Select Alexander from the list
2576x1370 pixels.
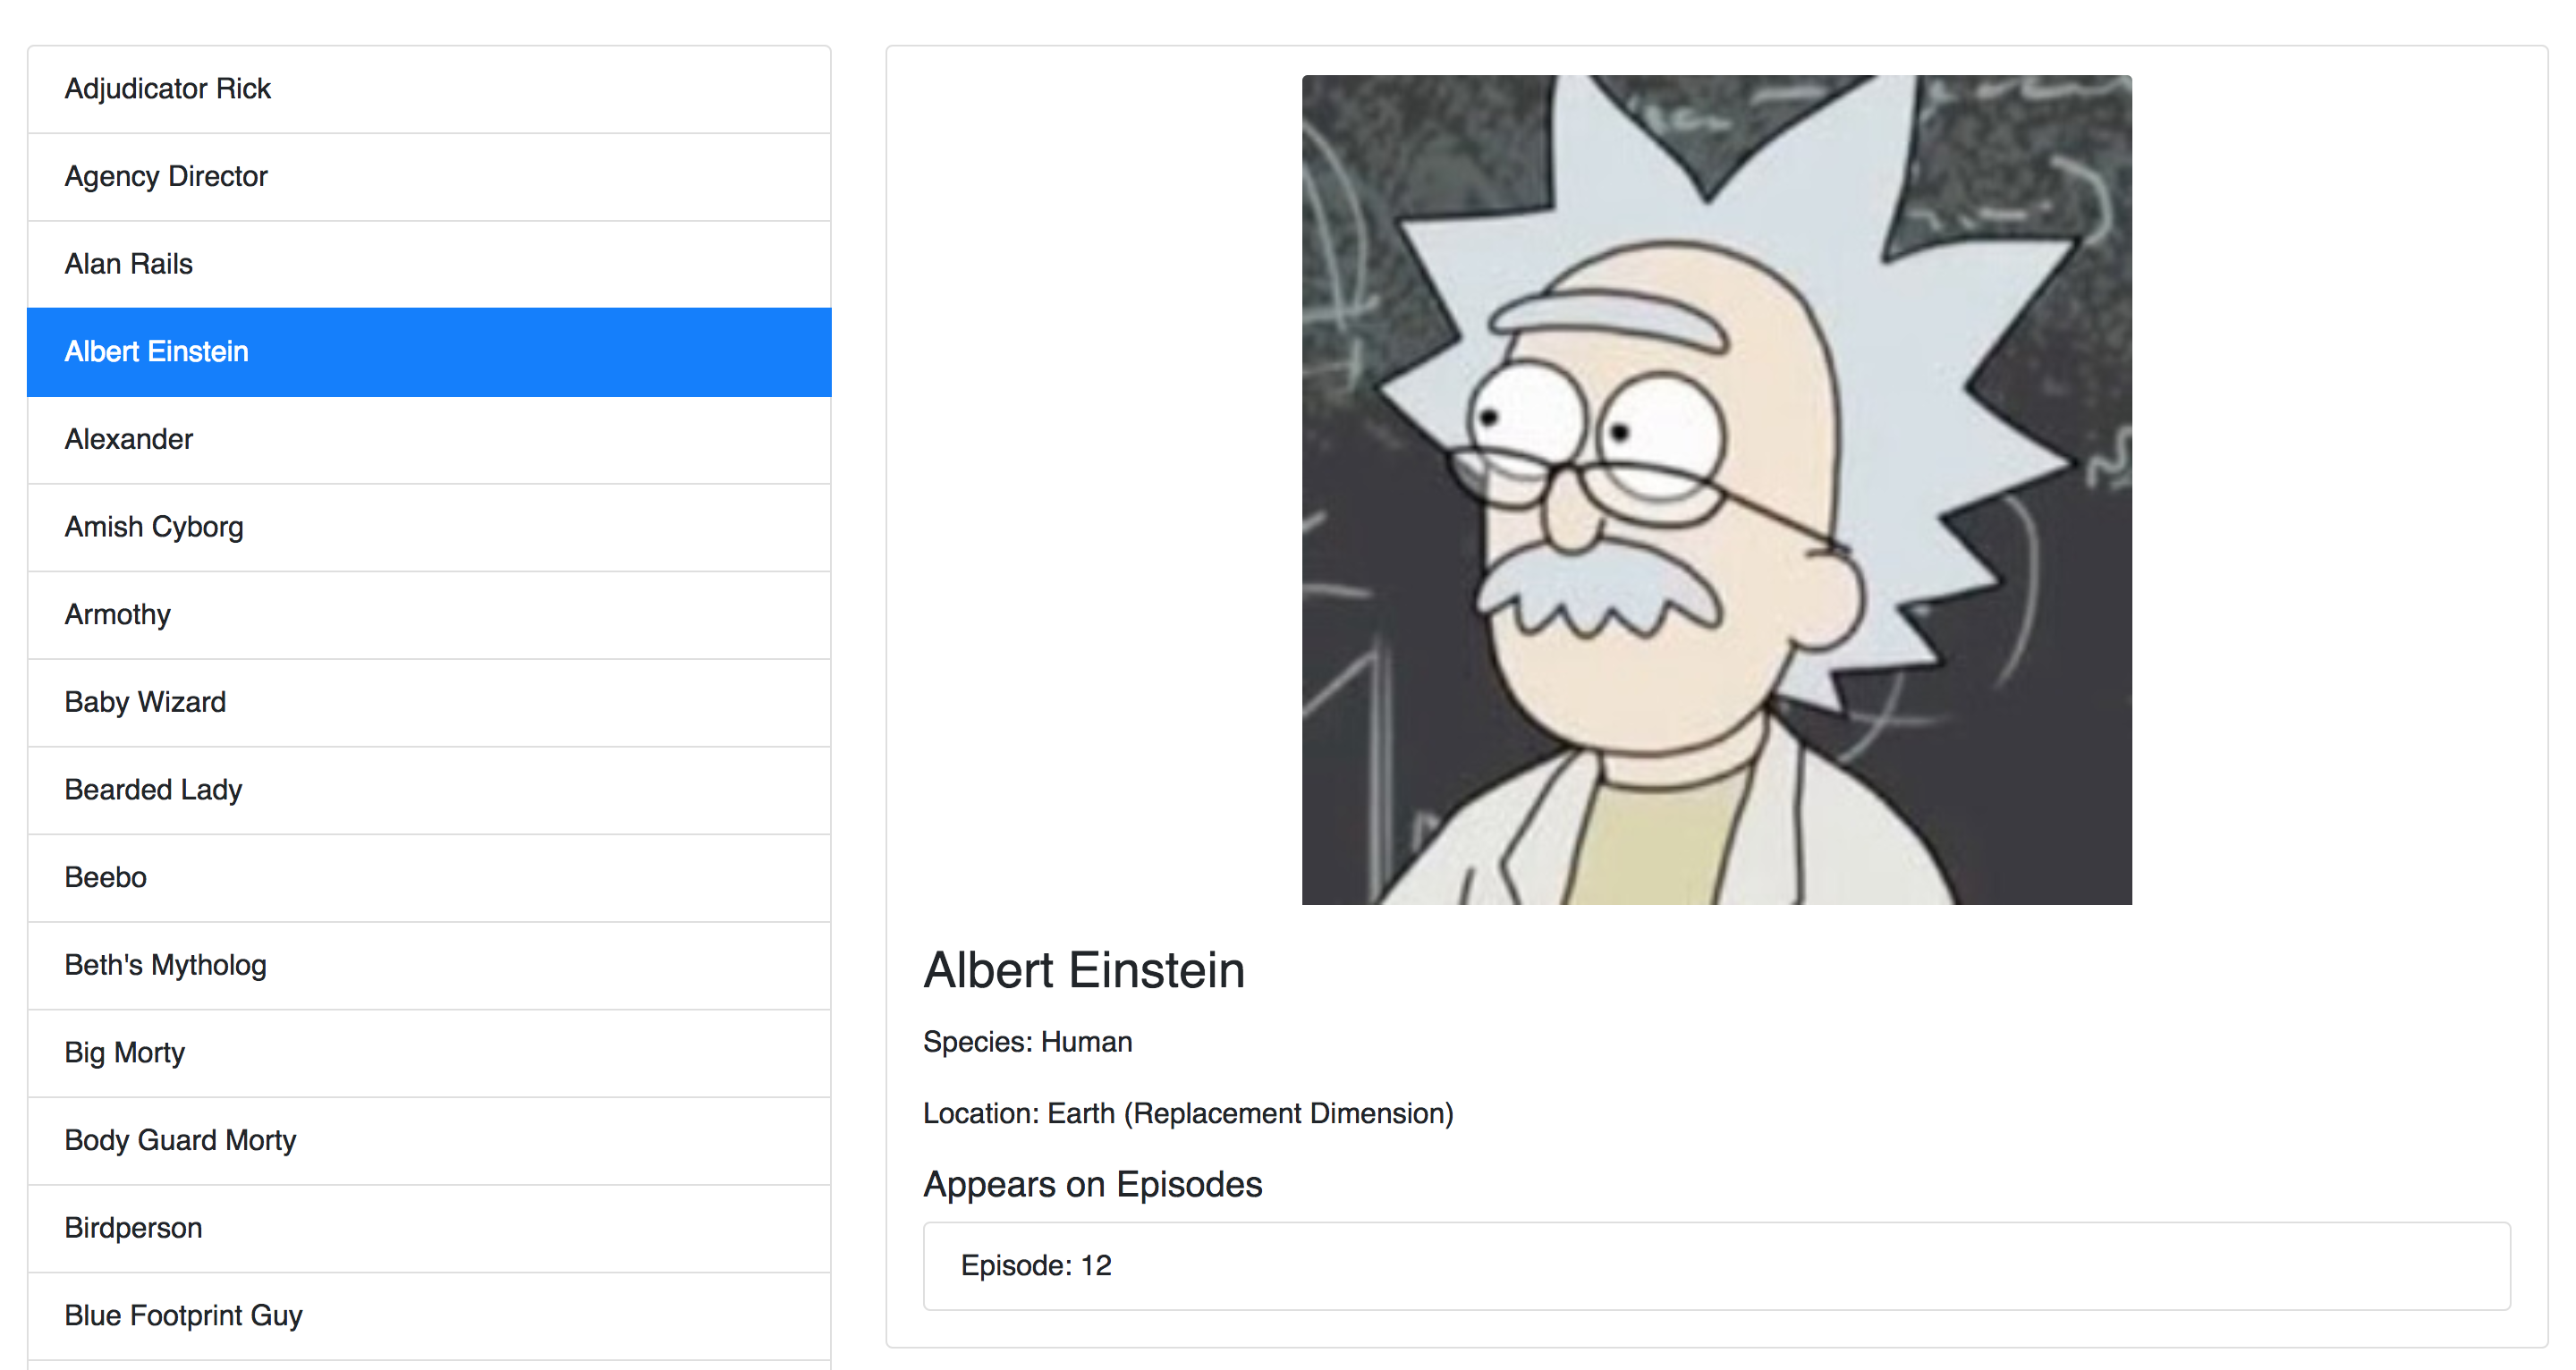(x=429, y=440)
